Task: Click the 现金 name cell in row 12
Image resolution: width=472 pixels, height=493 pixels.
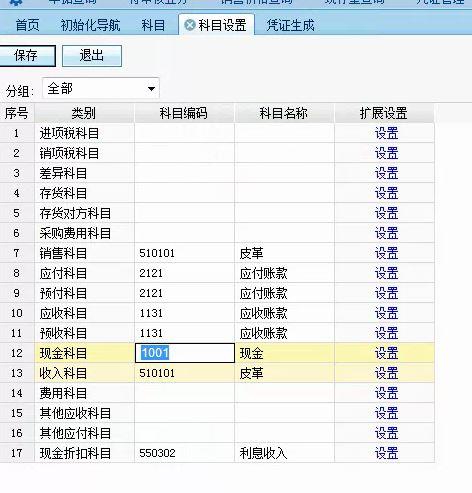Action: [x=285, y=353]
